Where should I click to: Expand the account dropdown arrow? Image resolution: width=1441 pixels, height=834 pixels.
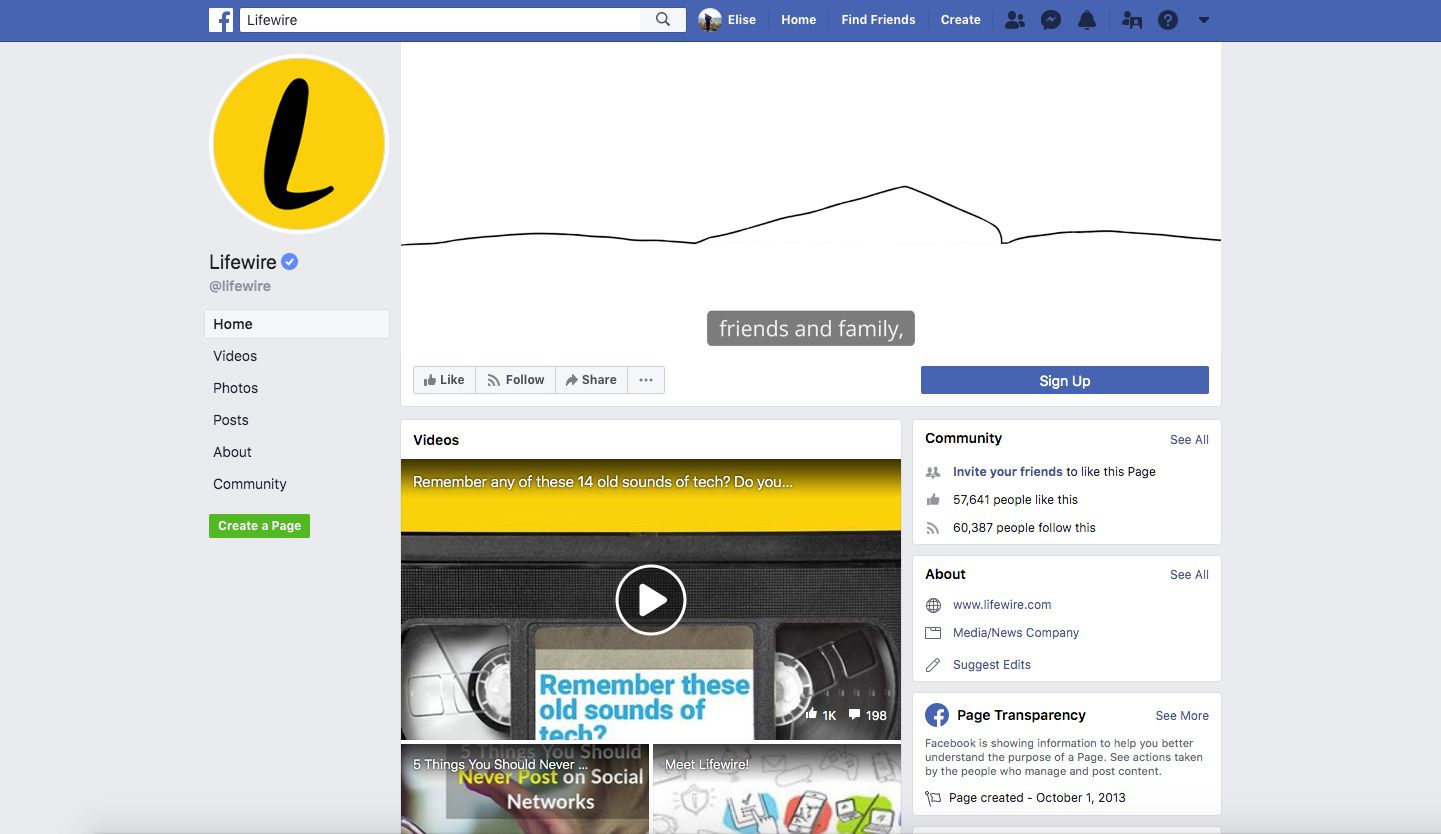pyautogui.click(x=1204, y=20)
